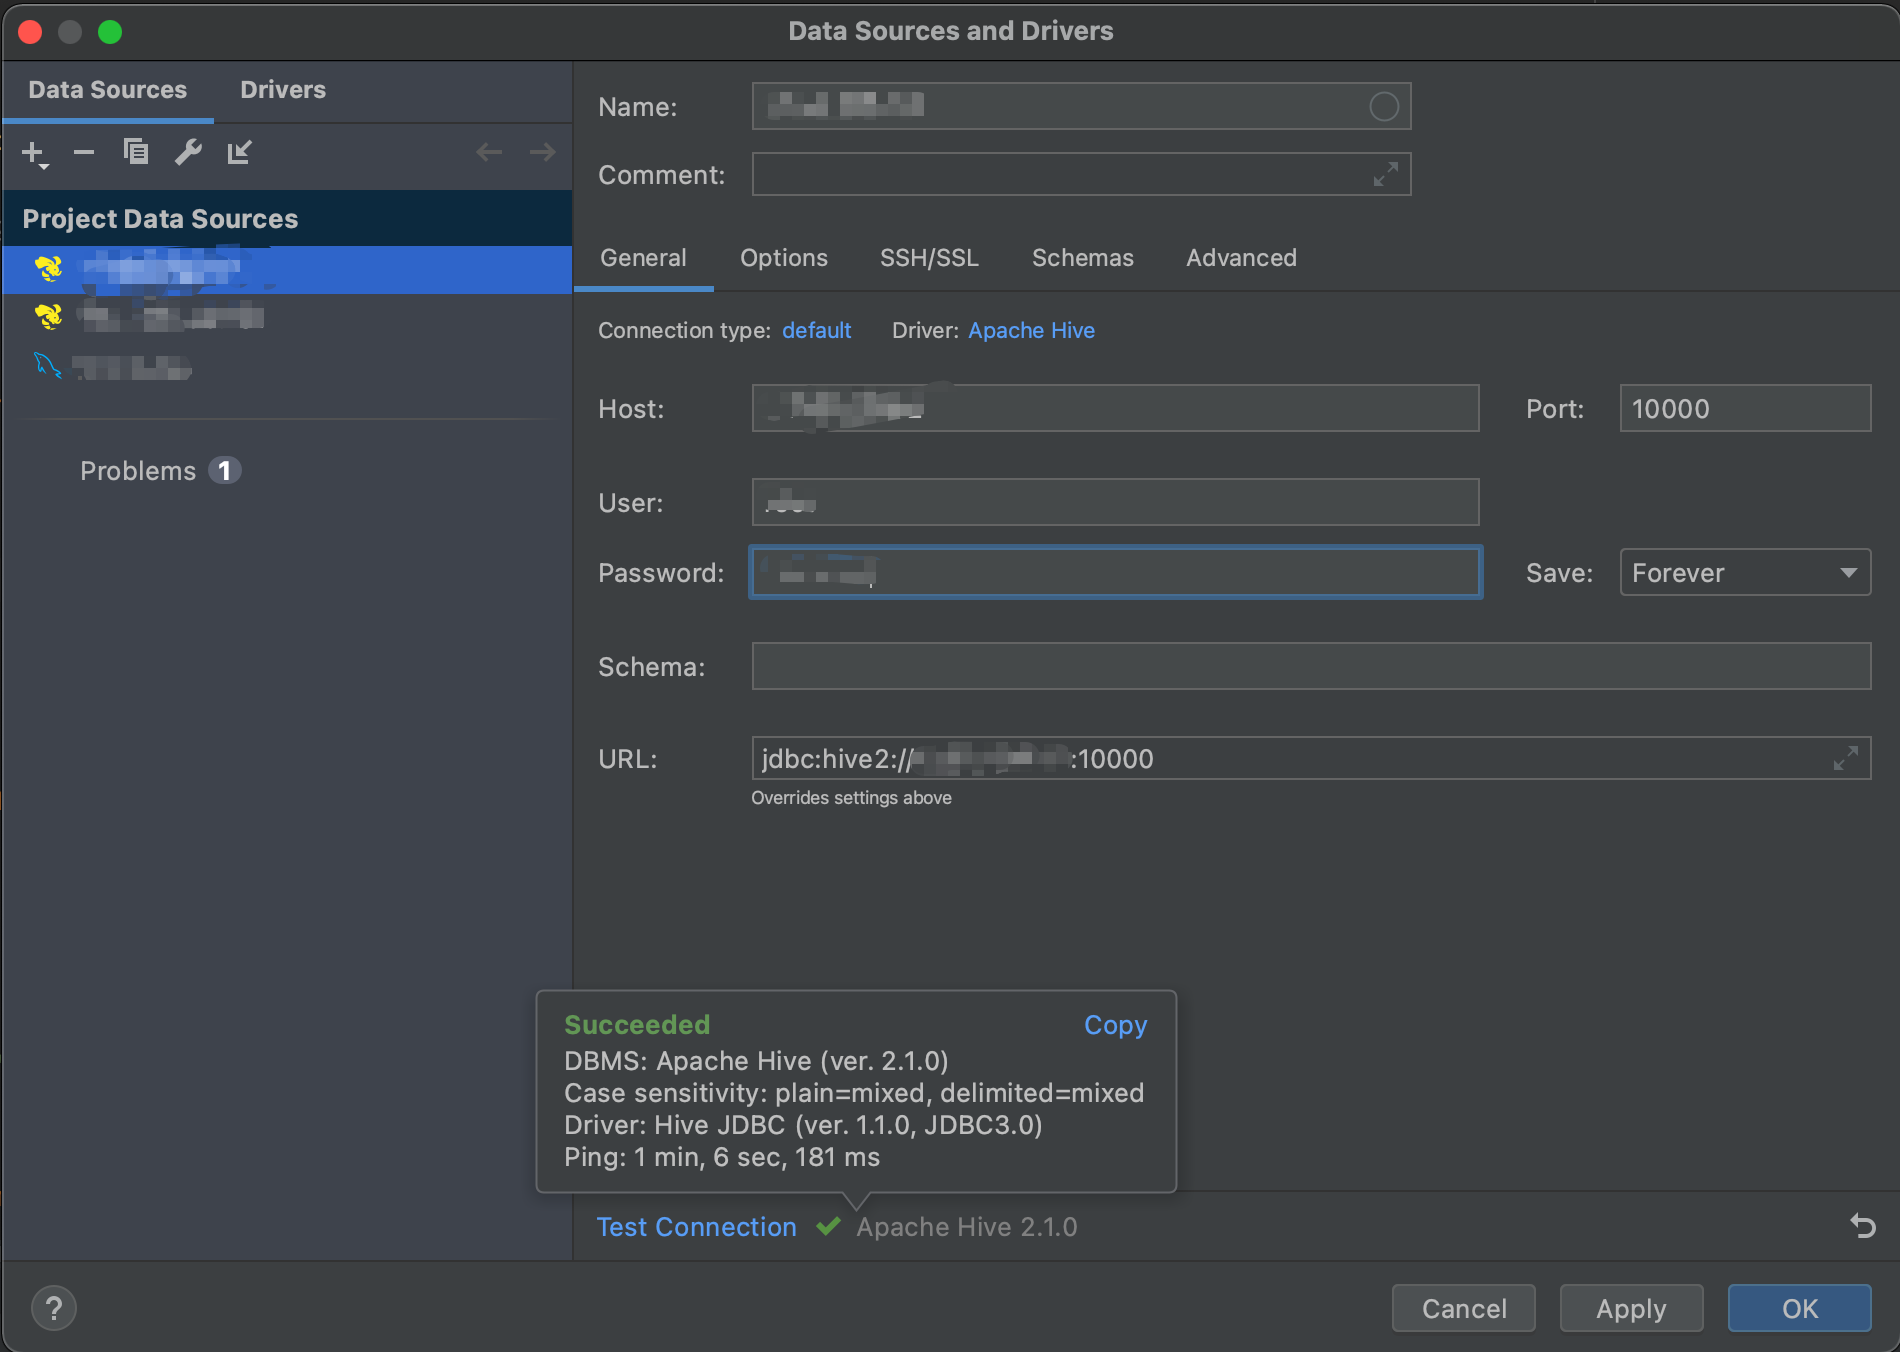Expand the URL field editor

point(1845,758)
